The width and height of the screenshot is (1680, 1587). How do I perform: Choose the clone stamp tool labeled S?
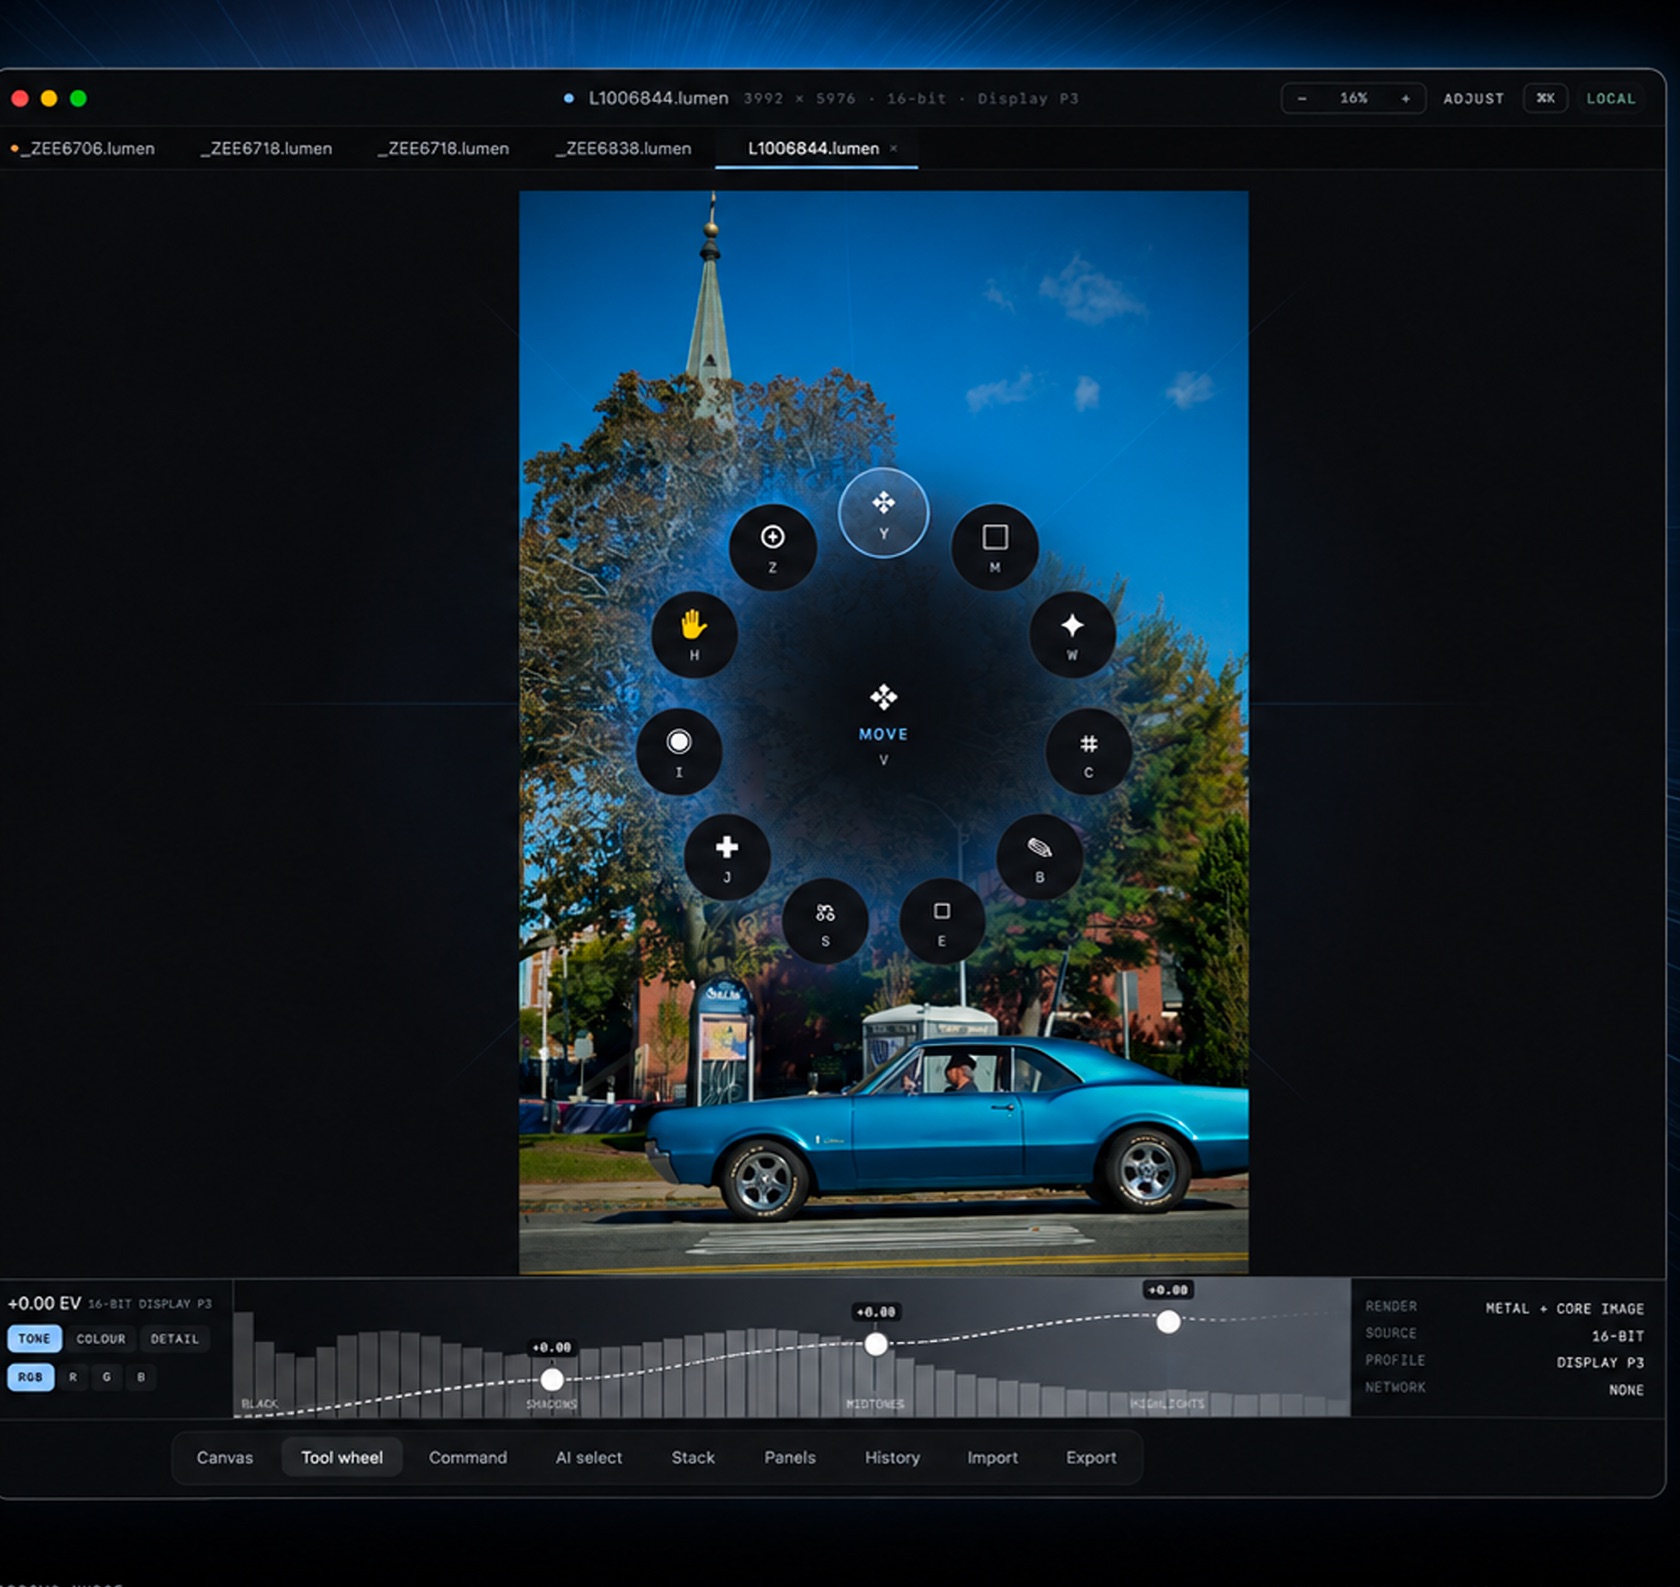pyautogui.click(x=824, y=921)
